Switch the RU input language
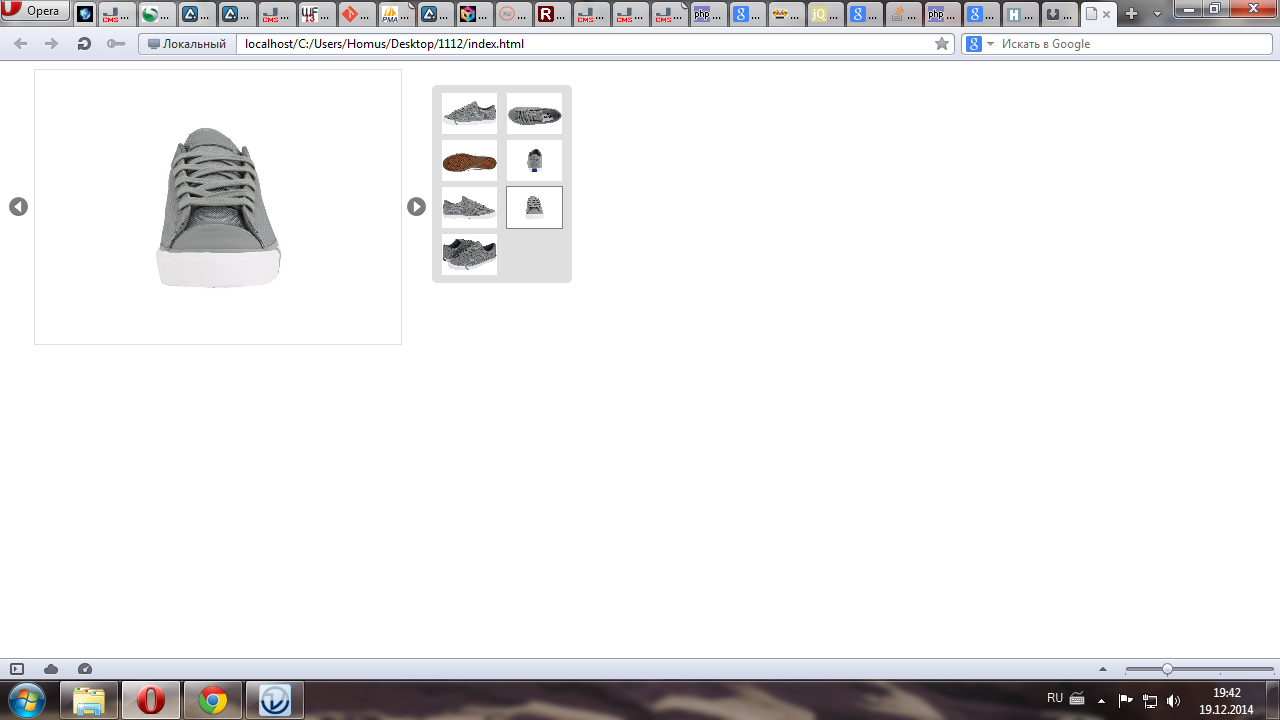The width and height of the screenshot is (1280, 720). (x=1055, y=698)
